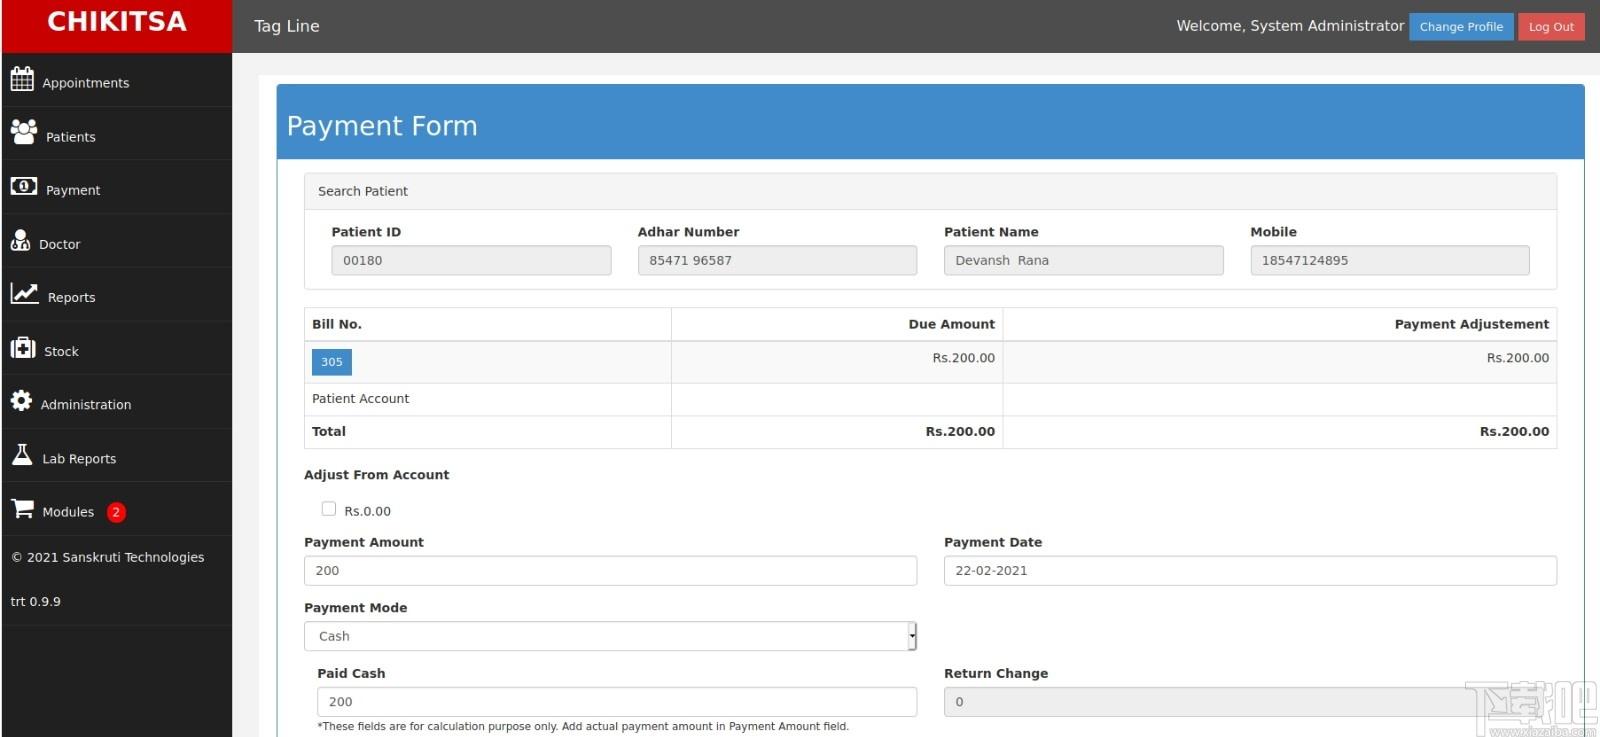Click the Doctor icon in sidebar

point(20,240)
